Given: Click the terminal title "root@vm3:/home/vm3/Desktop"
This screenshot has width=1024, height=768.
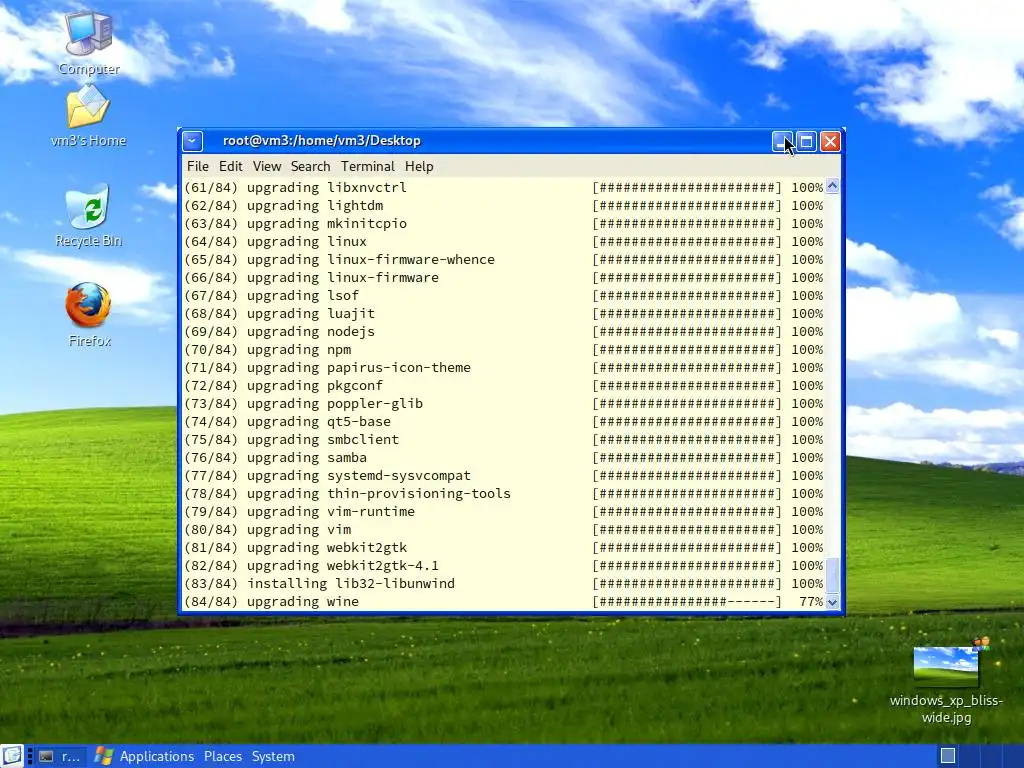Looking at the screenshot, I should pos(321,141).
